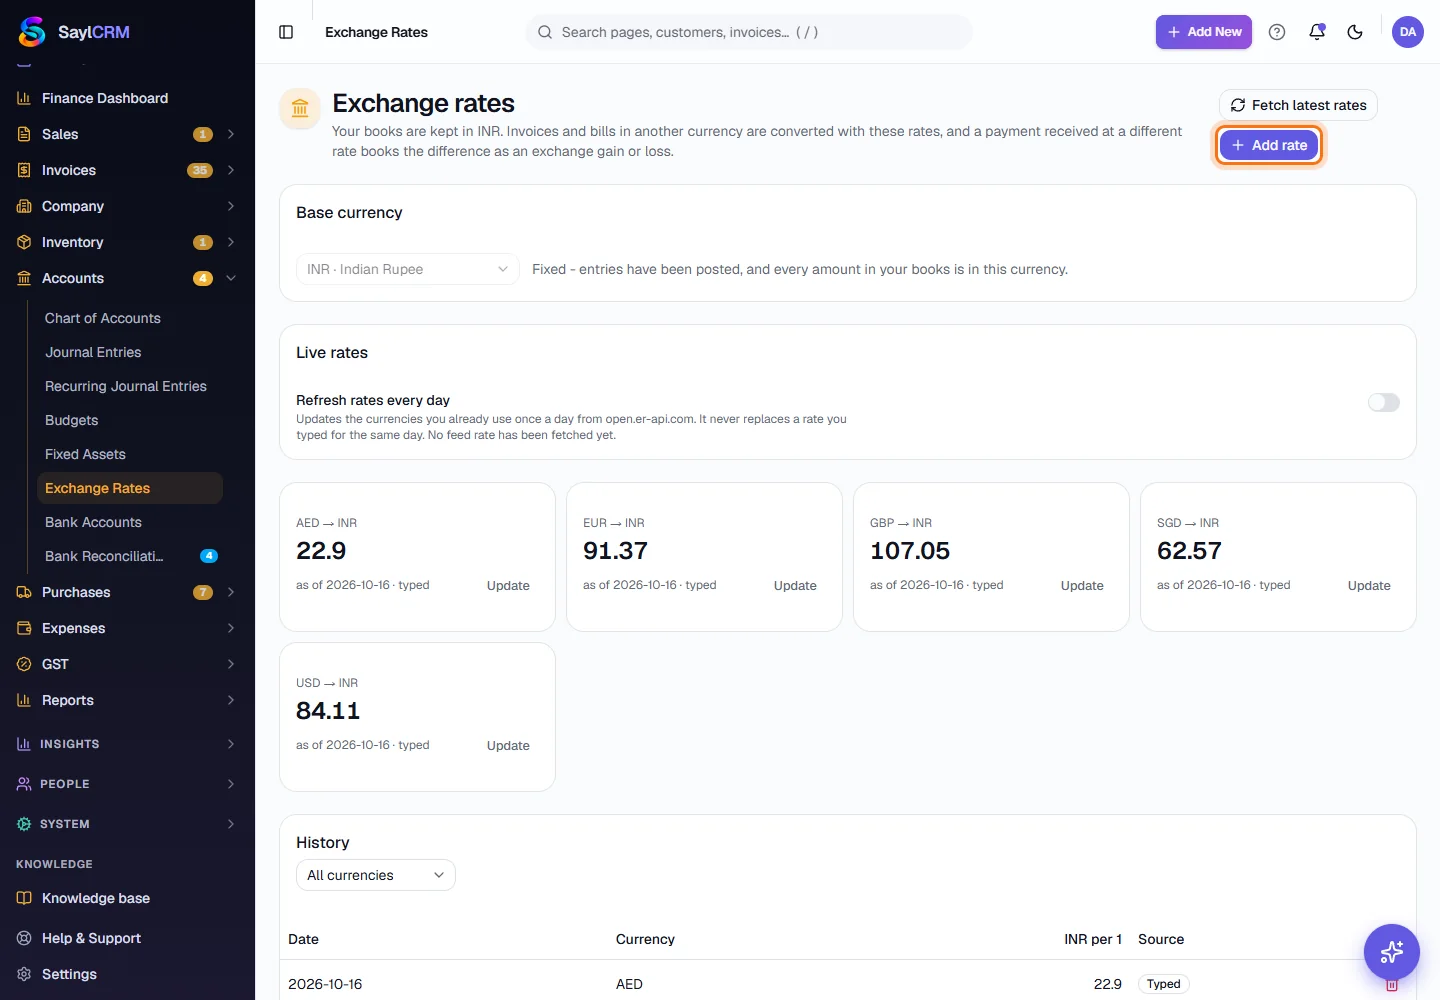Viewport: 1440px width, 1000px height.
Task: Update the USD to INR rate
Action: pyautogui.click(x=508, y=746)
